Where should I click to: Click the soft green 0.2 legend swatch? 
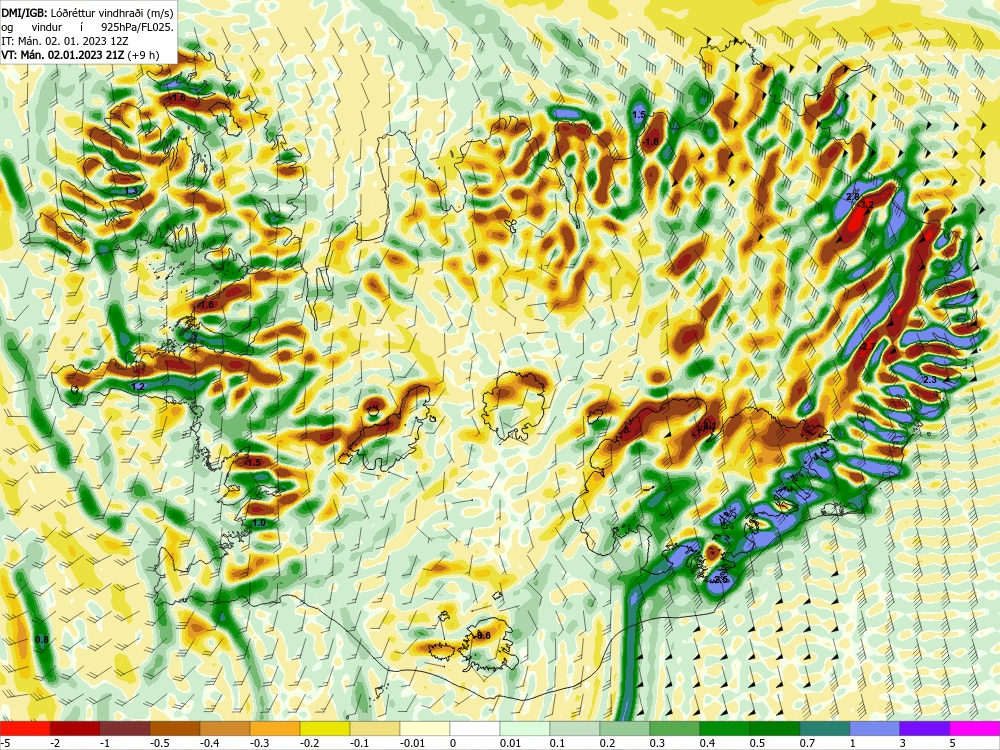pyautogui.click(x=625, y=728)
